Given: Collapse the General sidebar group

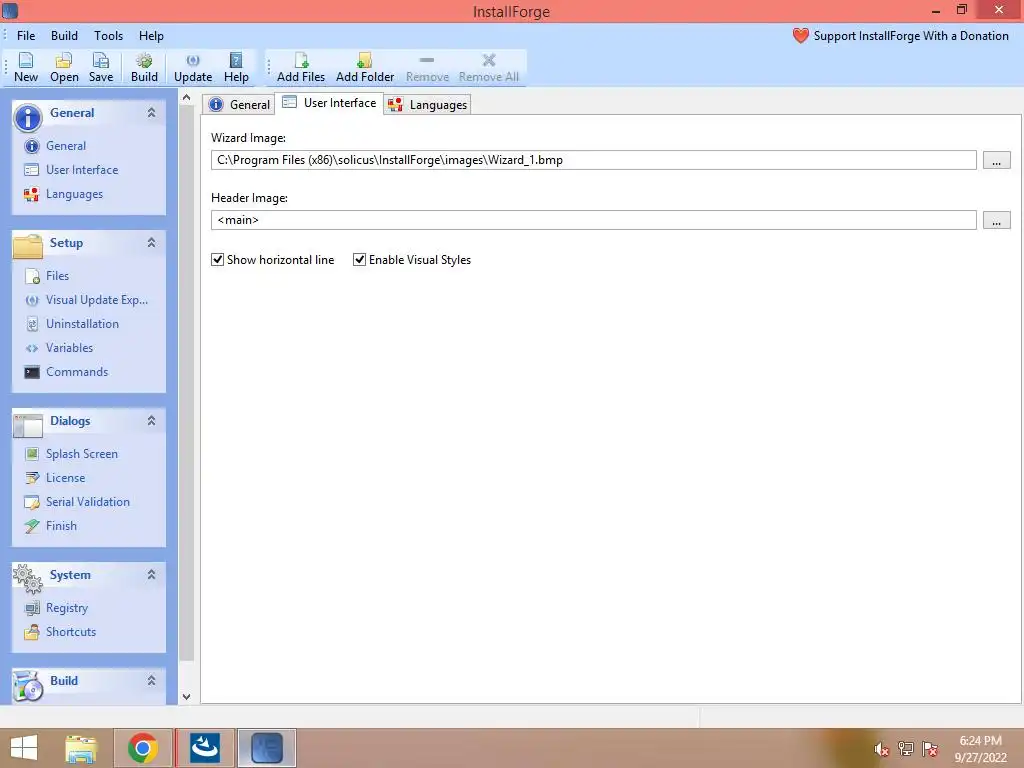Looking at the screenshot, I should point(152,113).
